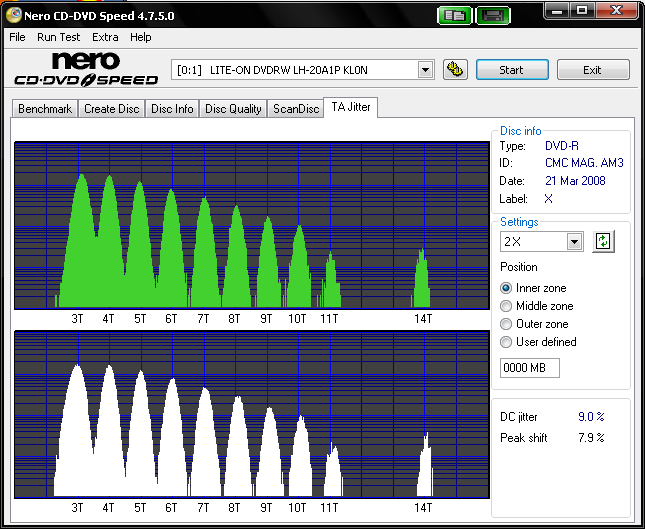The image size is (645, 529).
Task: Click the green refresh icon beside speed setting
Action: pyautogui.click(x=603, y=241)
